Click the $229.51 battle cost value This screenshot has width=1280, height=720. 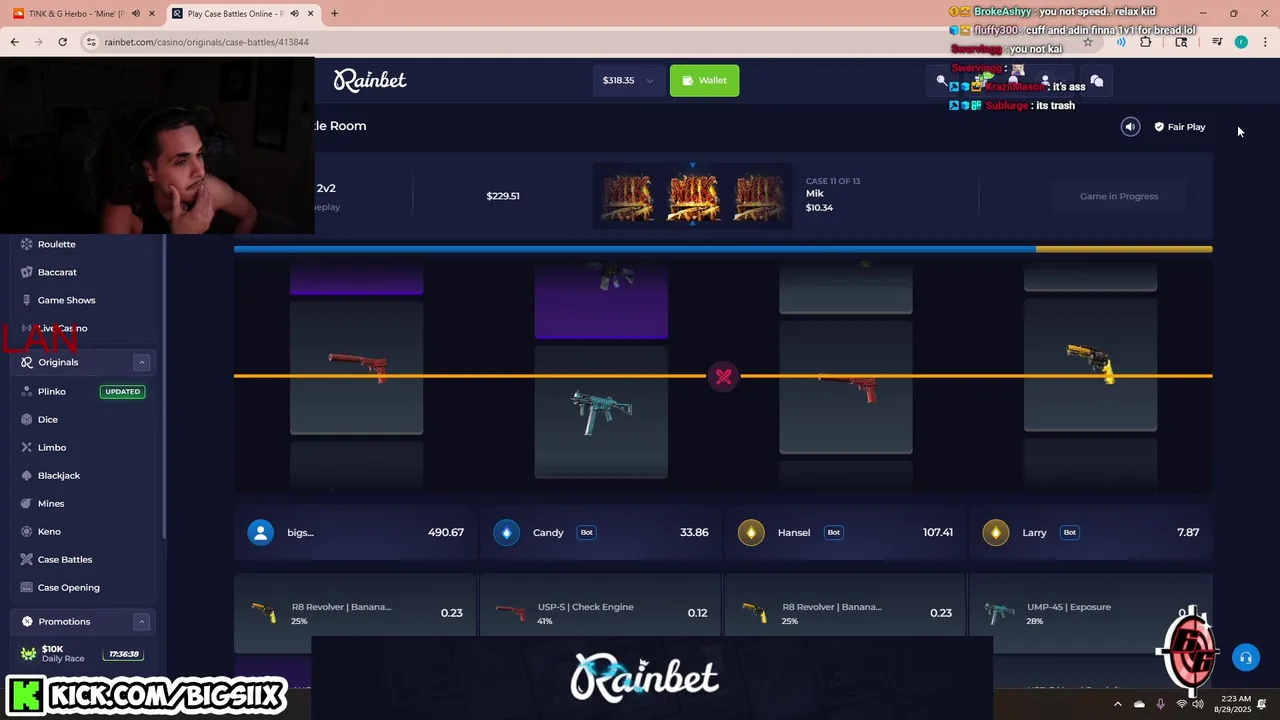point(503,196)
